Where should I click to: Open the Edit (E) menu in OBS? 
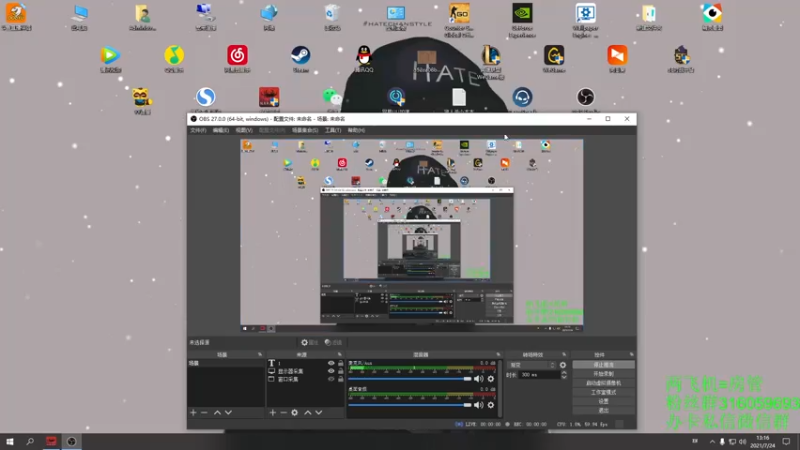(220, 130)
